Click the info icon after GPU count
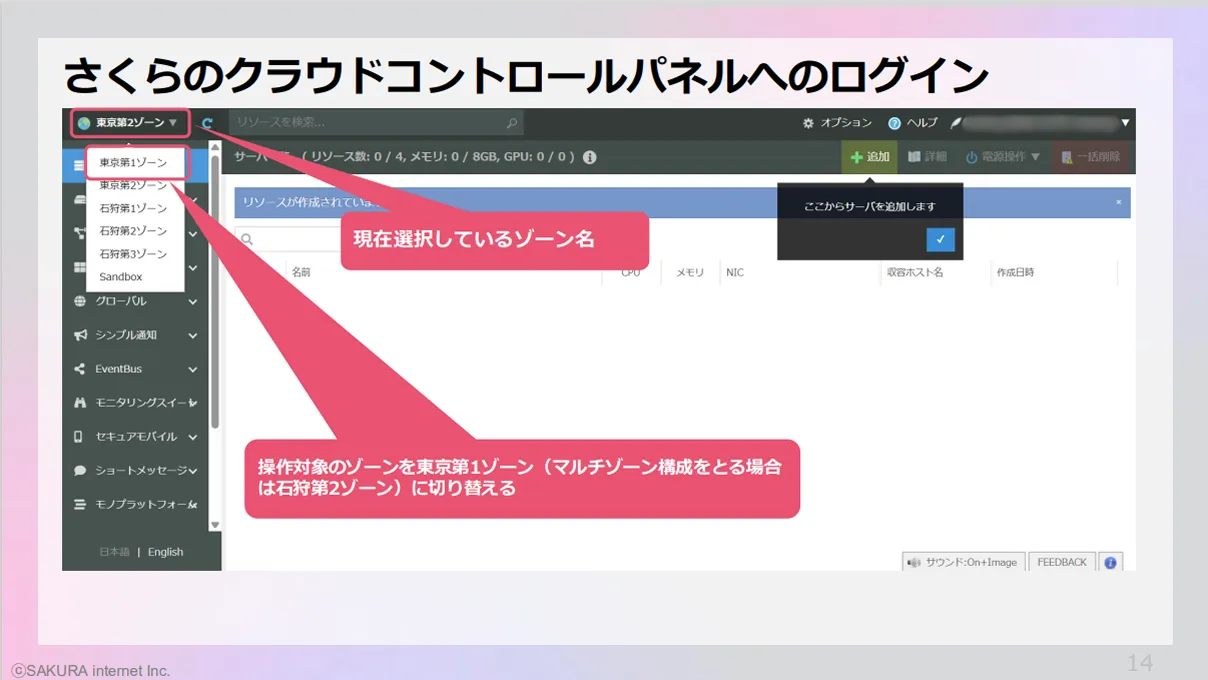 tap(590, 157)
